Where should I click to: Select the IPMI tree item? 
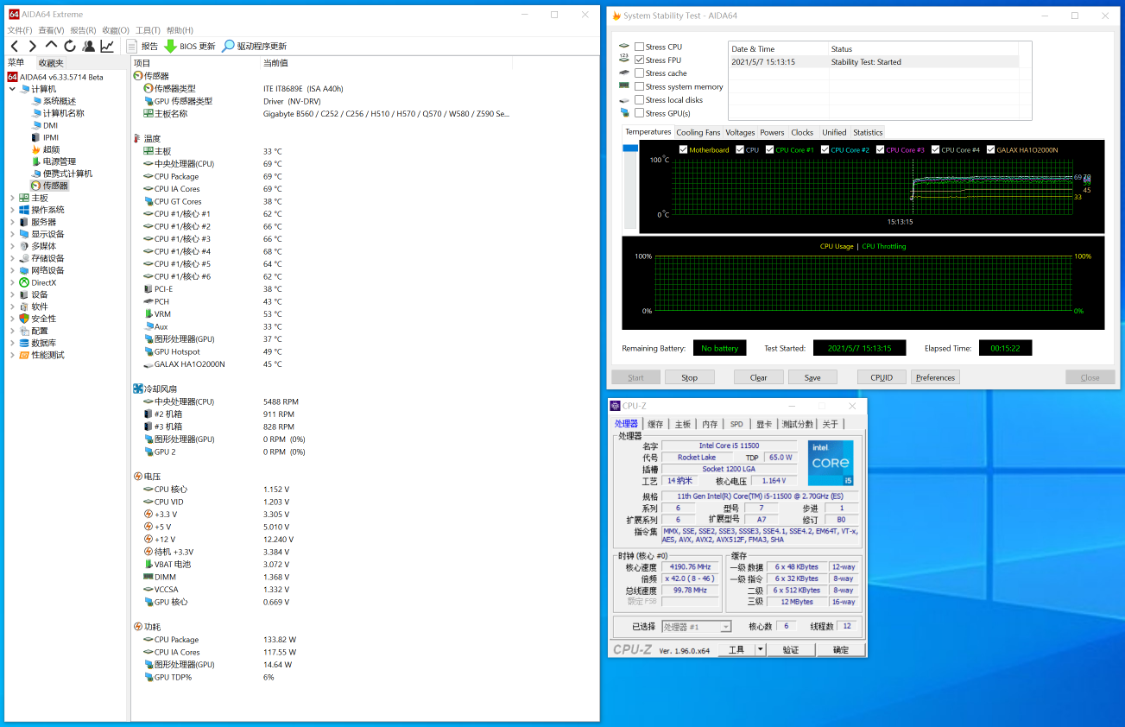click(45, 137)
